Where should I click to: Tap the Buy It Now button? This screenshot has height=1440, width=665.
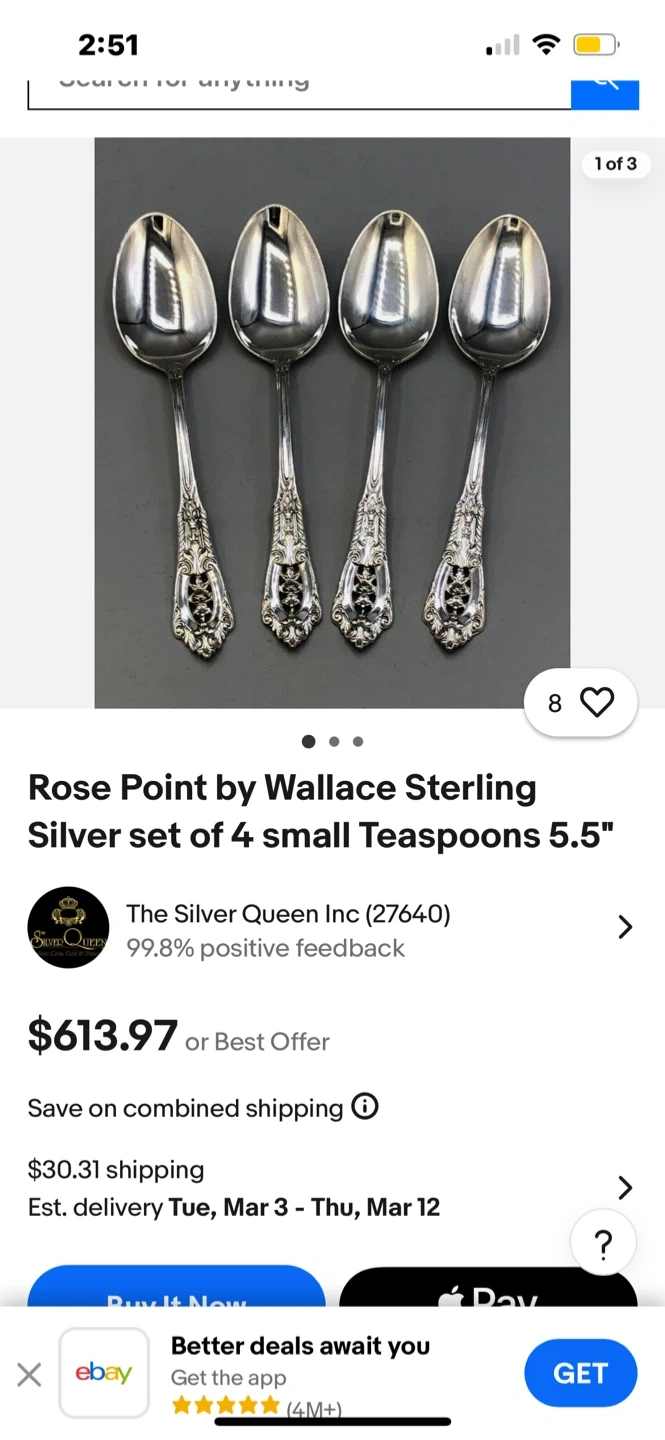coord(176,1290)
